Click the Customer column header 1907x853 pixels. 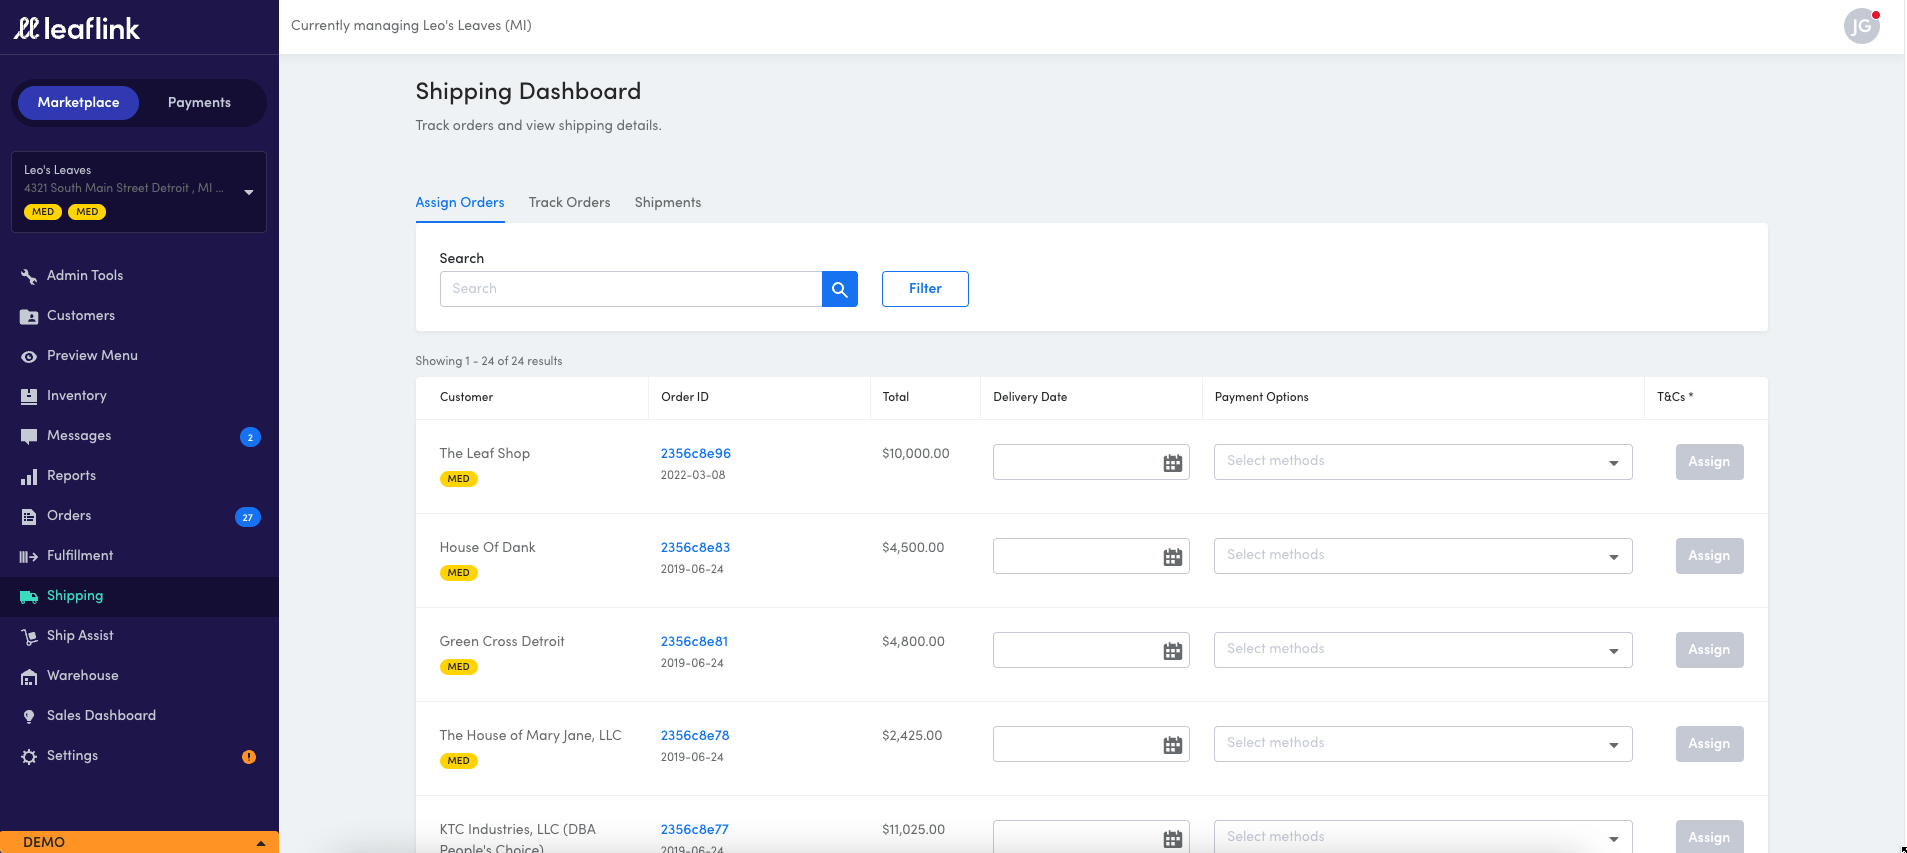click(x=467, y=398)
